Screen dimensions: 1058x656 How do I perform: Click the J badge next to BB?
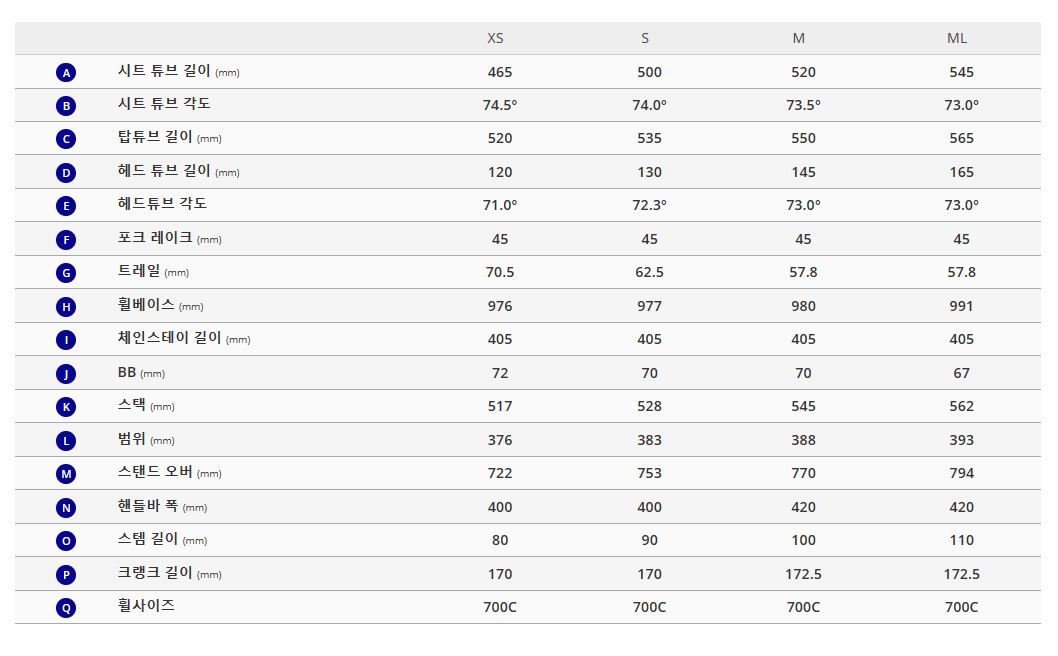[x=66, y=374]
